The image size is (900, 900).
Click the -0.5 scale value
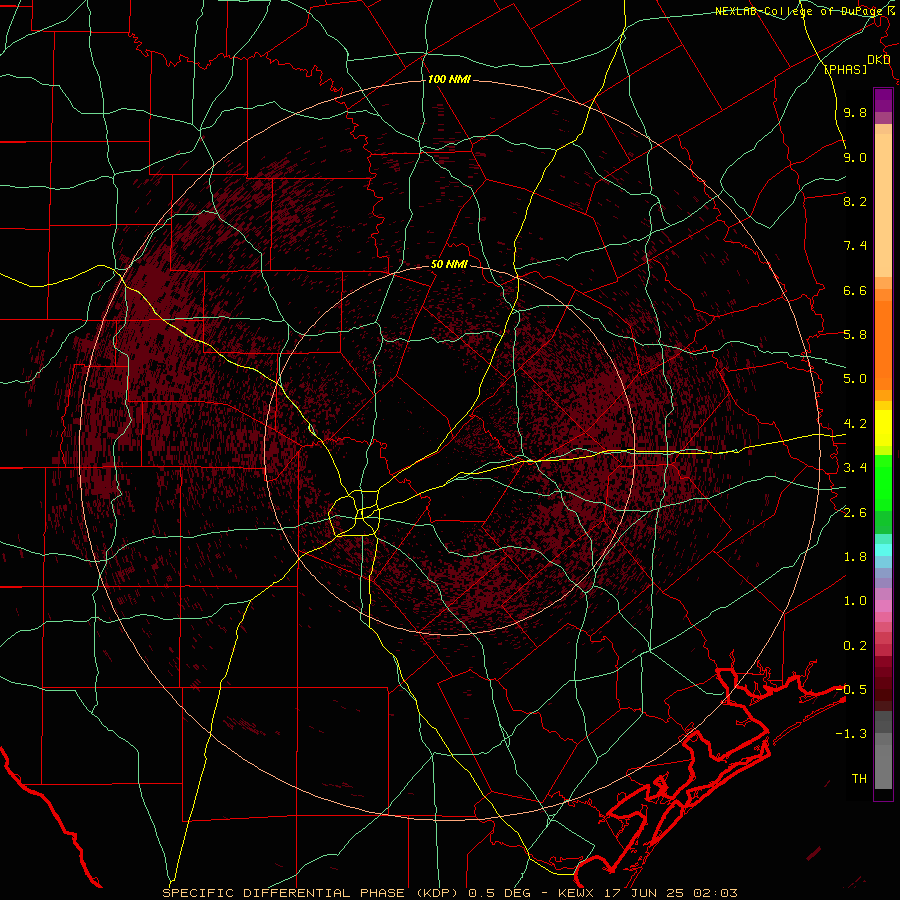click(851, 690)
